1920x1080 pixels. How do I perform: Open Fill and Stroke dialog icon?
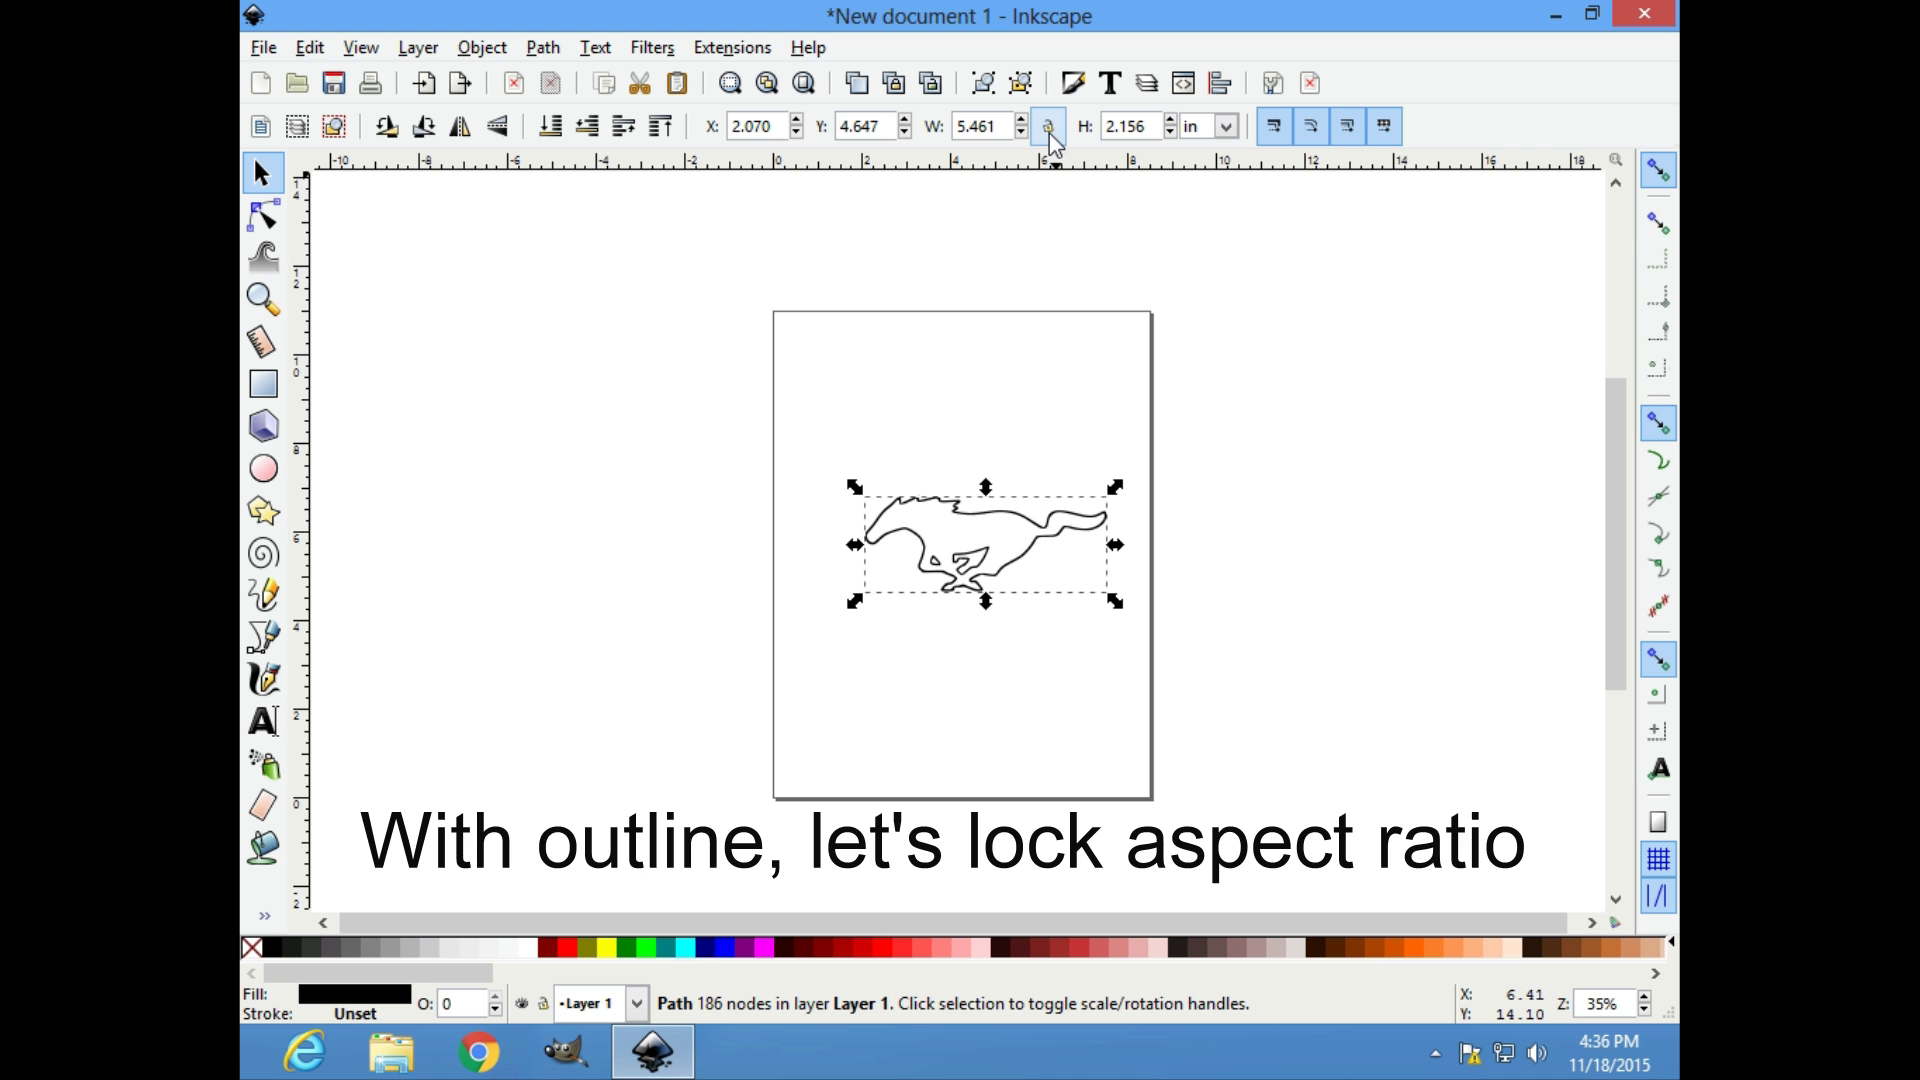click(x=1073, y=83)
